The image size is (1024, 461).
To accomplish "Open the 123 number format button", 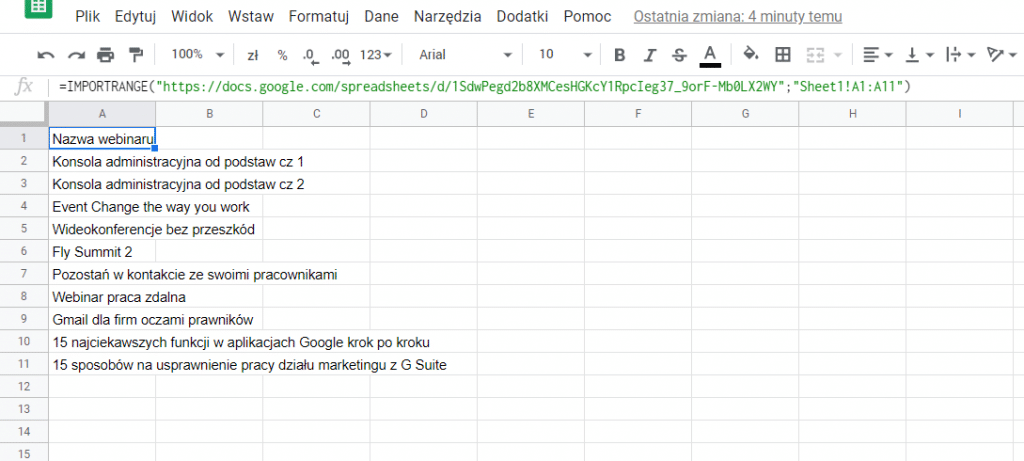I will click(x=375, y=55).
